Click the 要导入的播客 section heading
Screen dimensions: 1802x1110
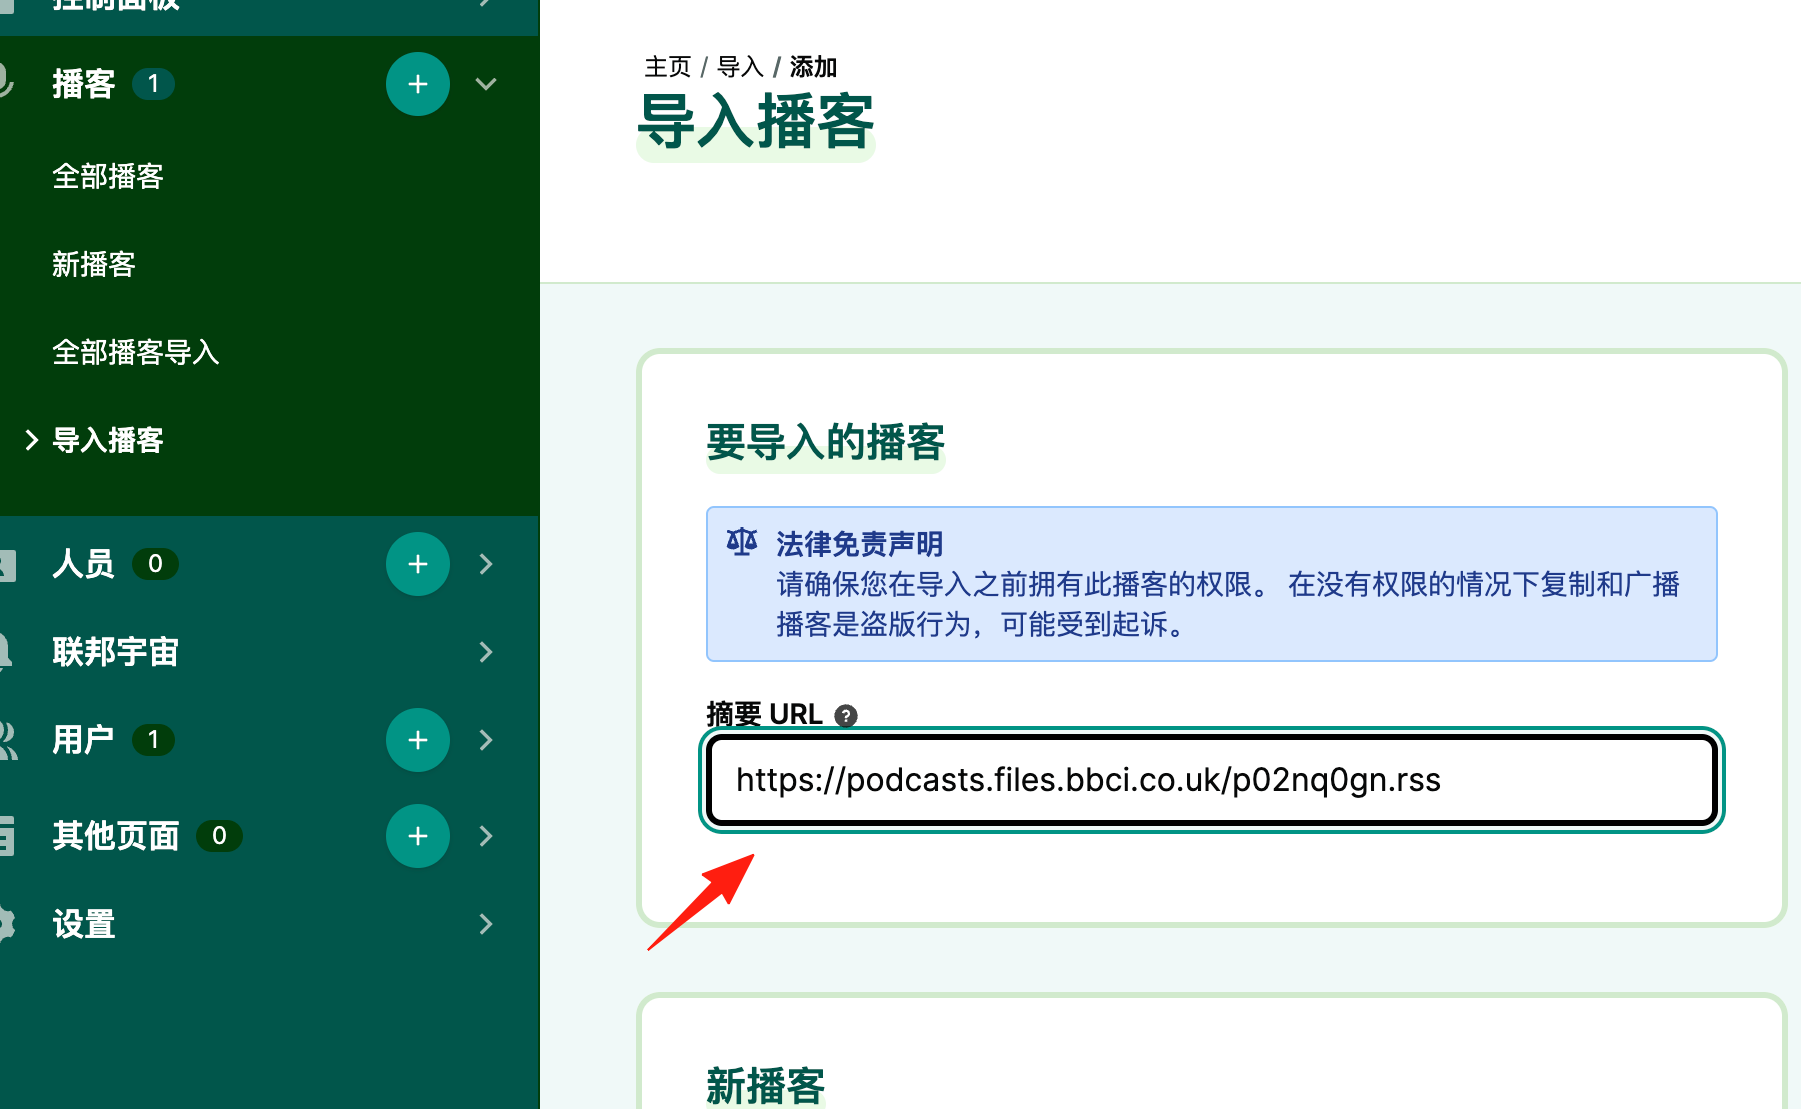click(826, 442)
